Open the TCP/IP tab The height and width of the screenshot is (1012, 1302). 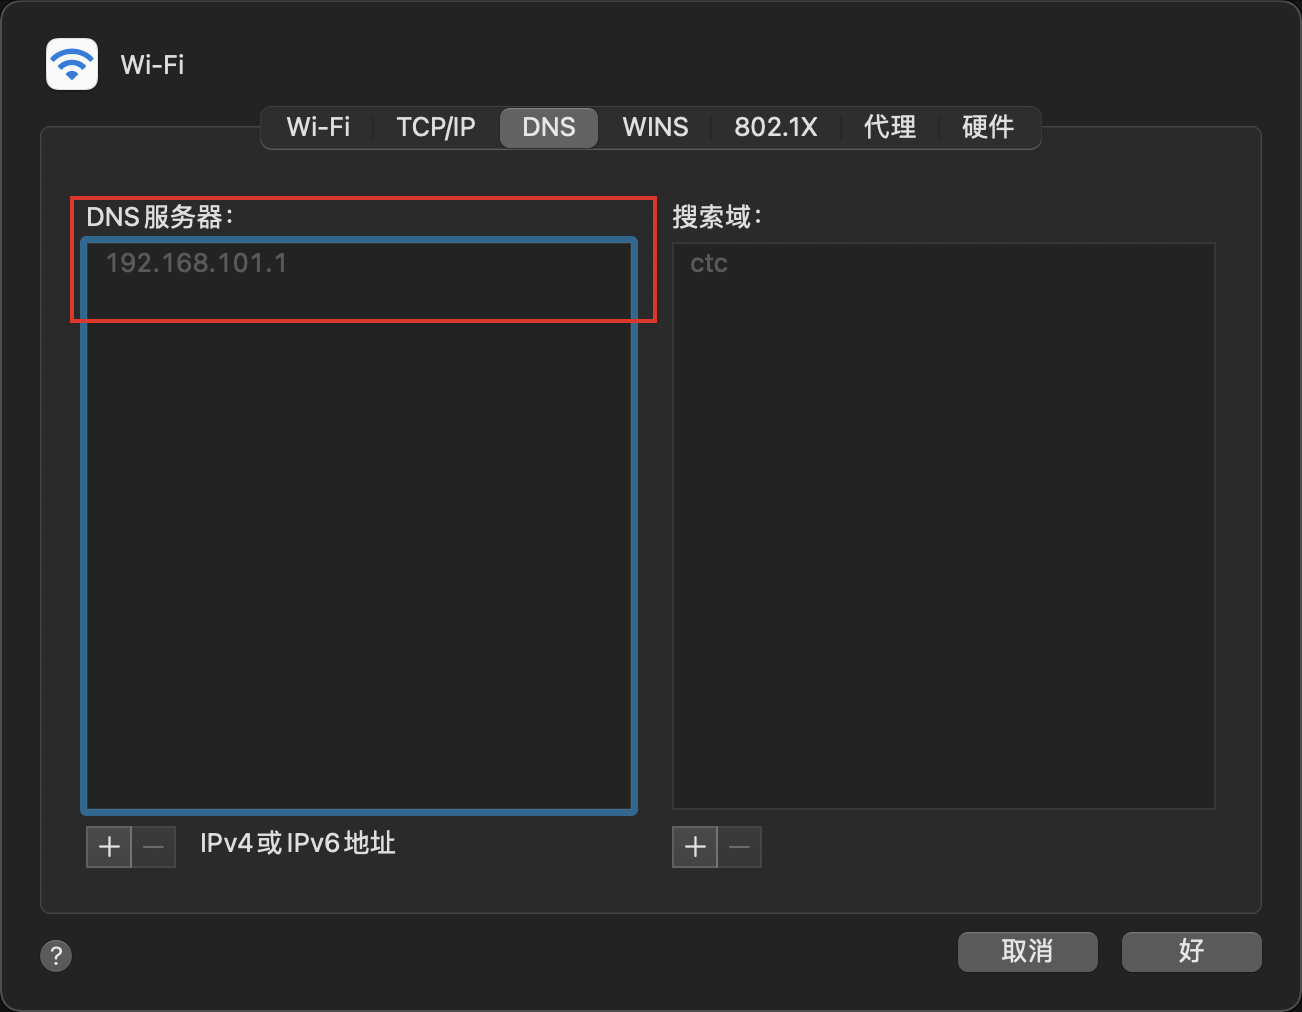tap(436, 127)
